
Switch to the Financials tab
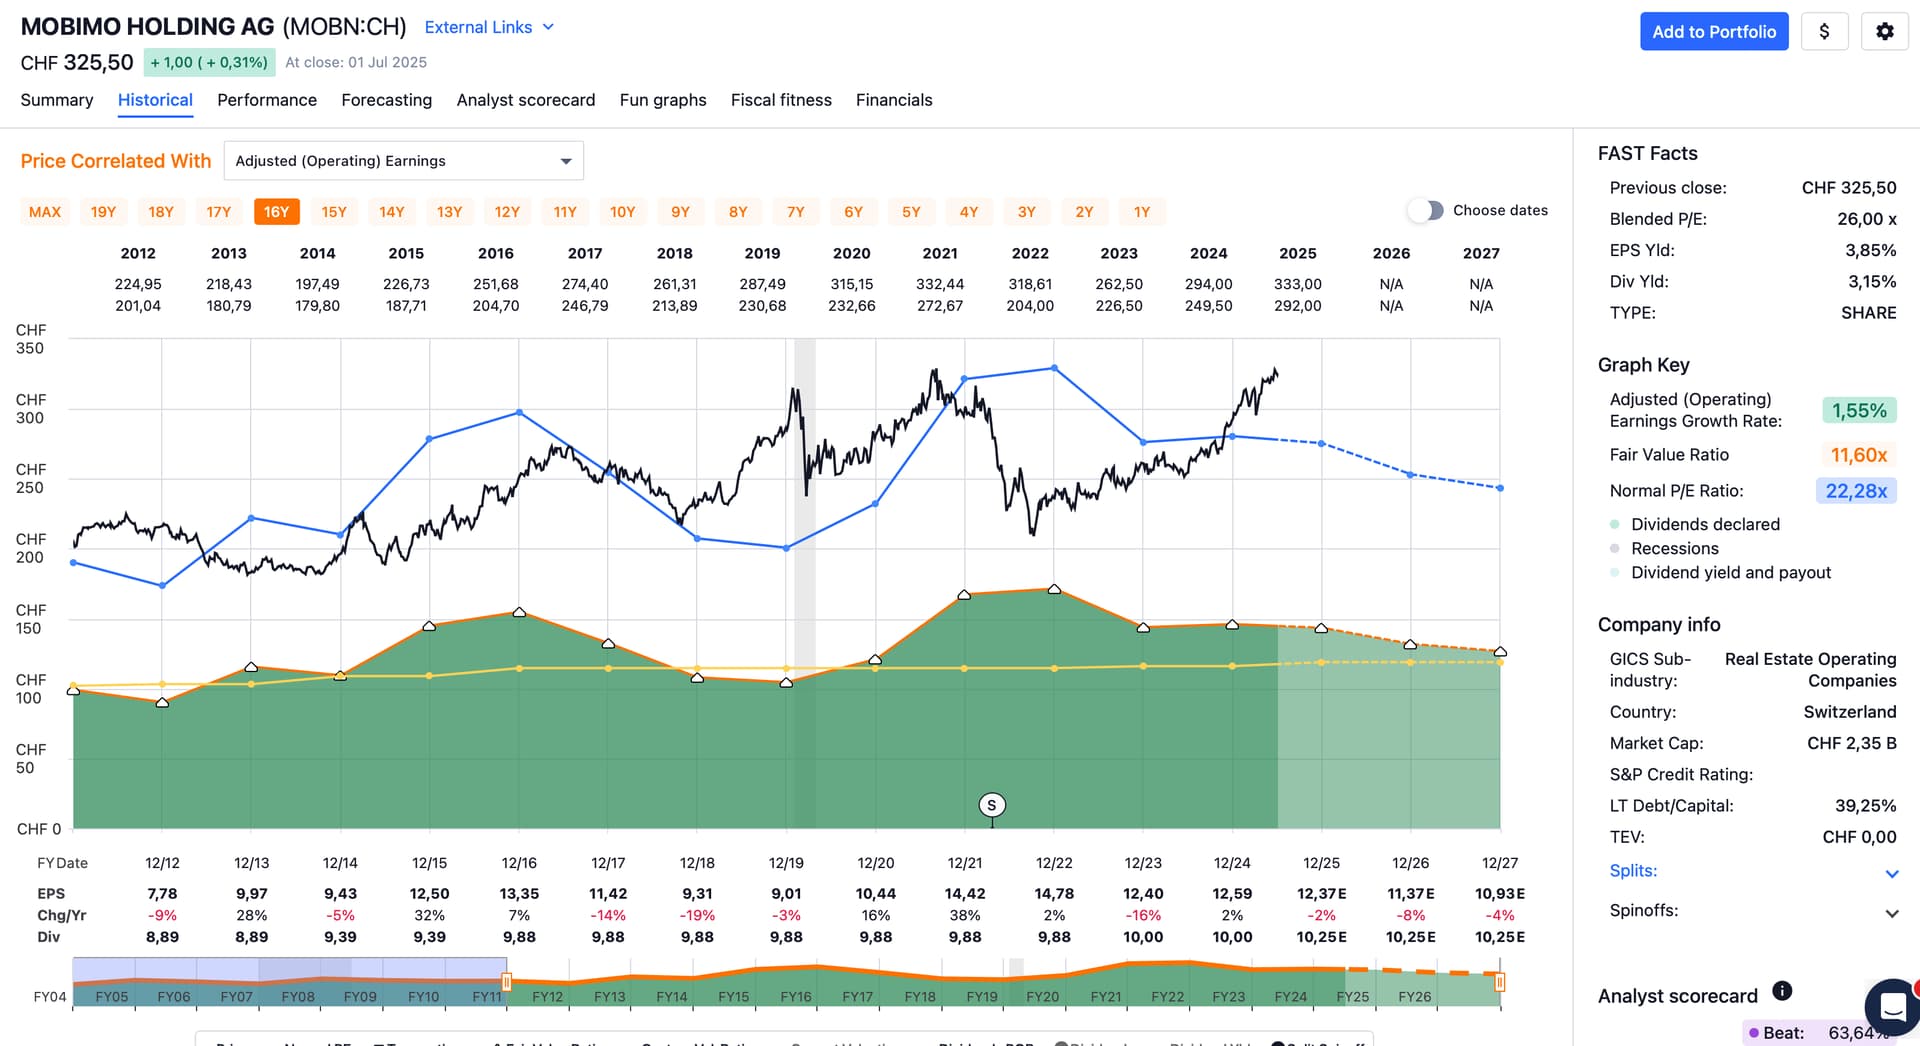coord(894,100)
